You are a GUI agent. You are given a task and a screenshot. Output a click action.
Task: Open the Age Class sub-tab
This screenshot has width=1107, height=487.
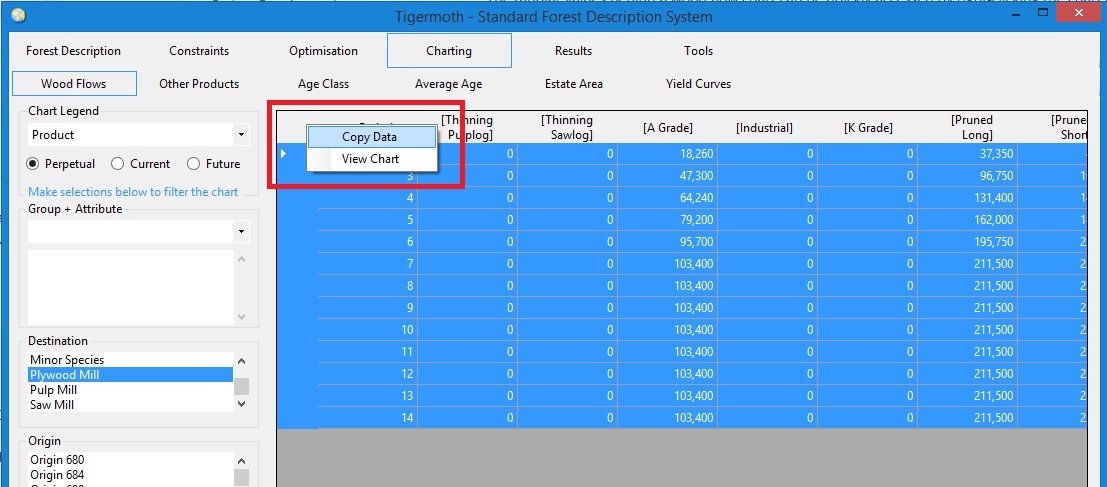(x=323, y=84)
